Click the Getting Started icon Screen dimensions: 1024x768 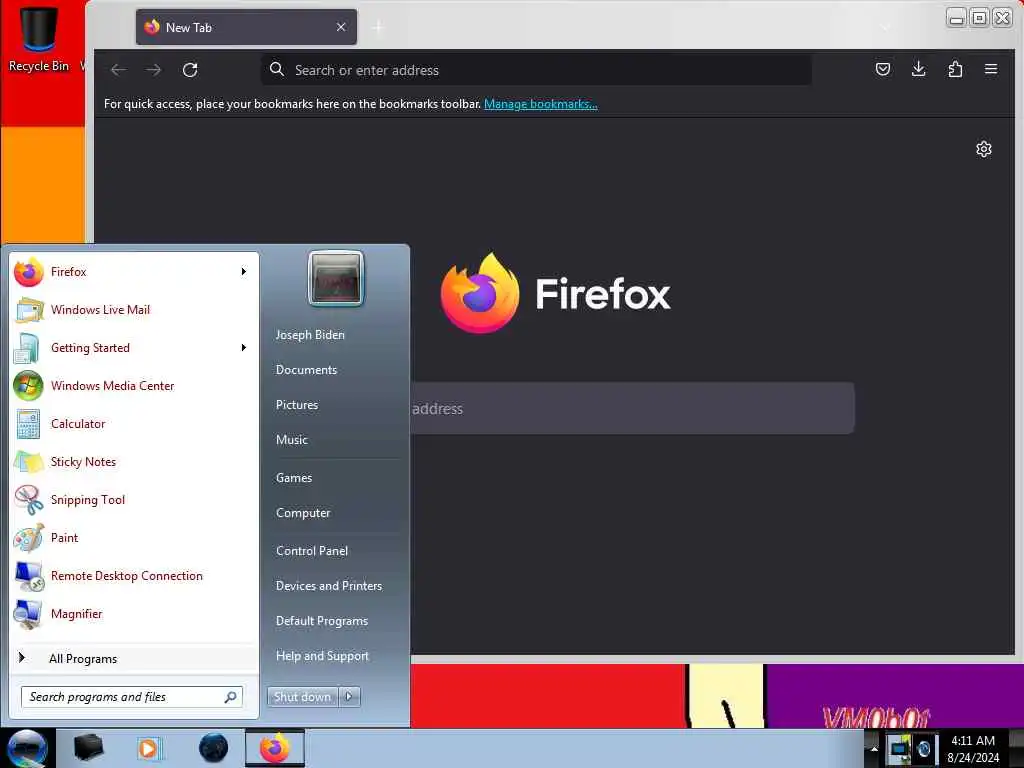(x=27, y=348)
